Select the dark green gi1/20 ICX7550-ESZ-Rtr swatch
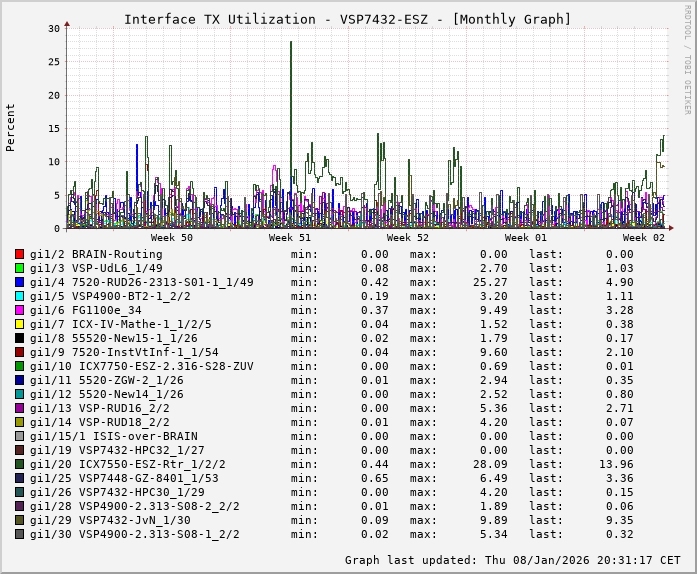The image size is (697, 574). [x=19, y=464]
